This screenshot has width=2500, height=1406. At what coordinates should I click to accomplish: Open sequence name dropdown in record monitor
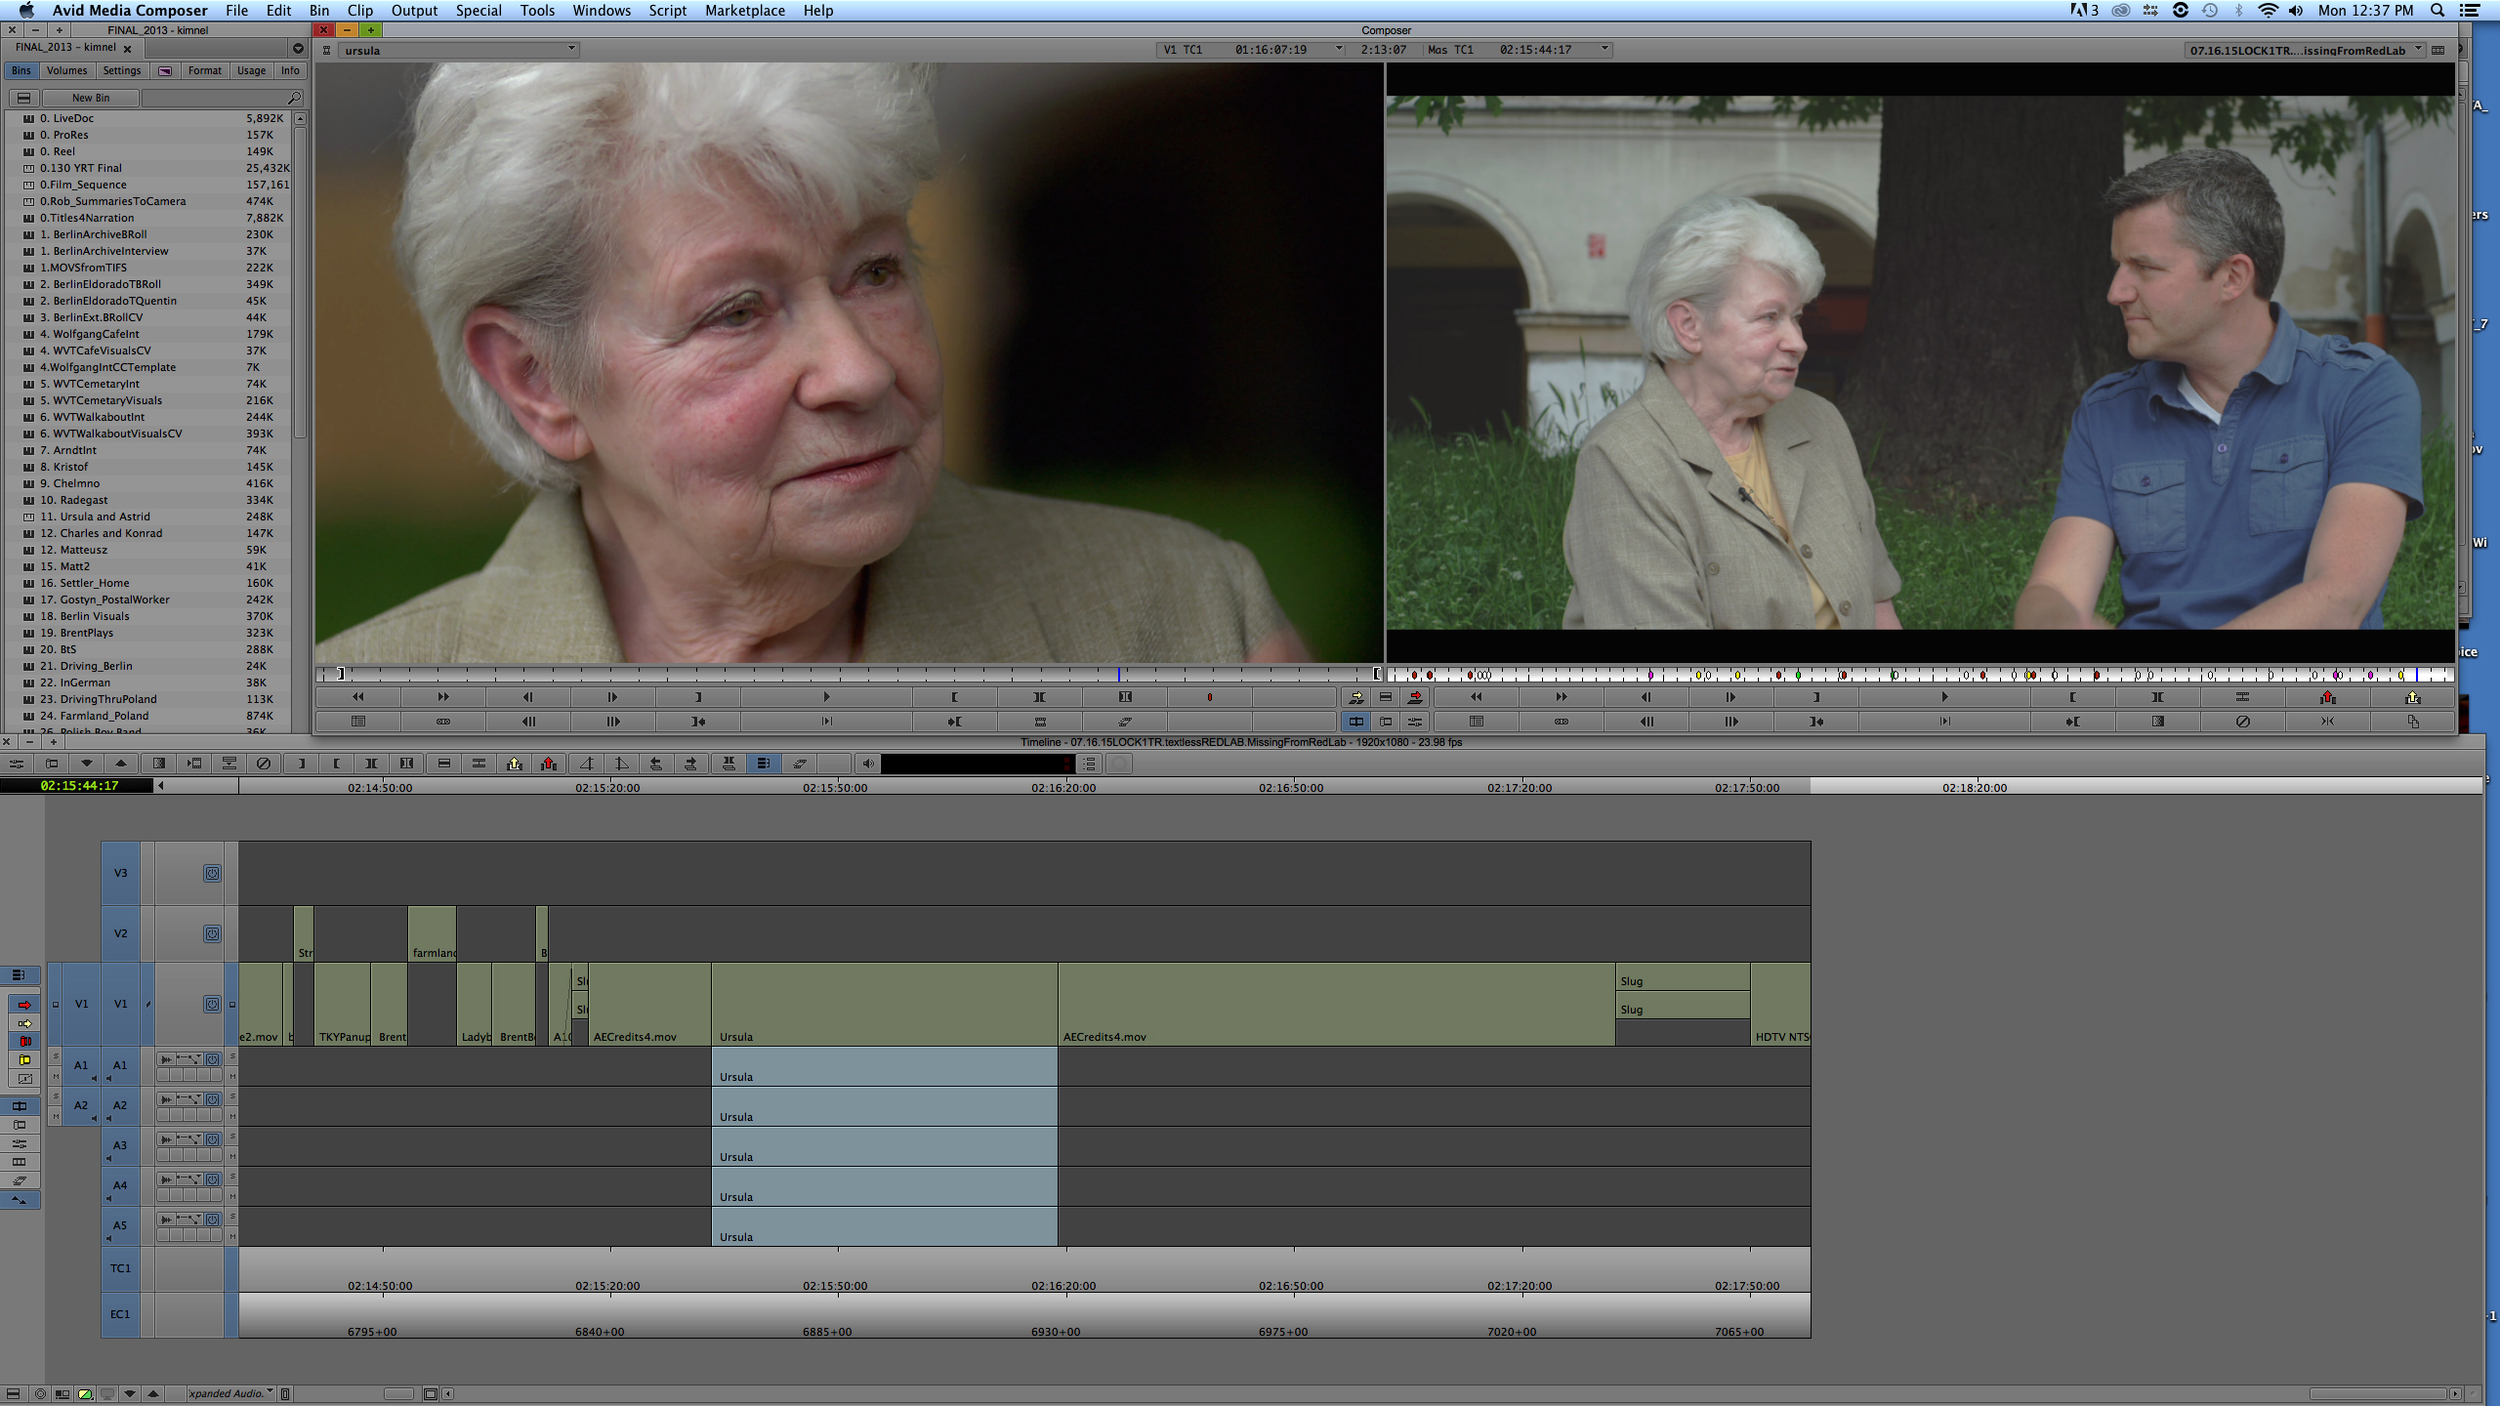[x=2304, y=50]
